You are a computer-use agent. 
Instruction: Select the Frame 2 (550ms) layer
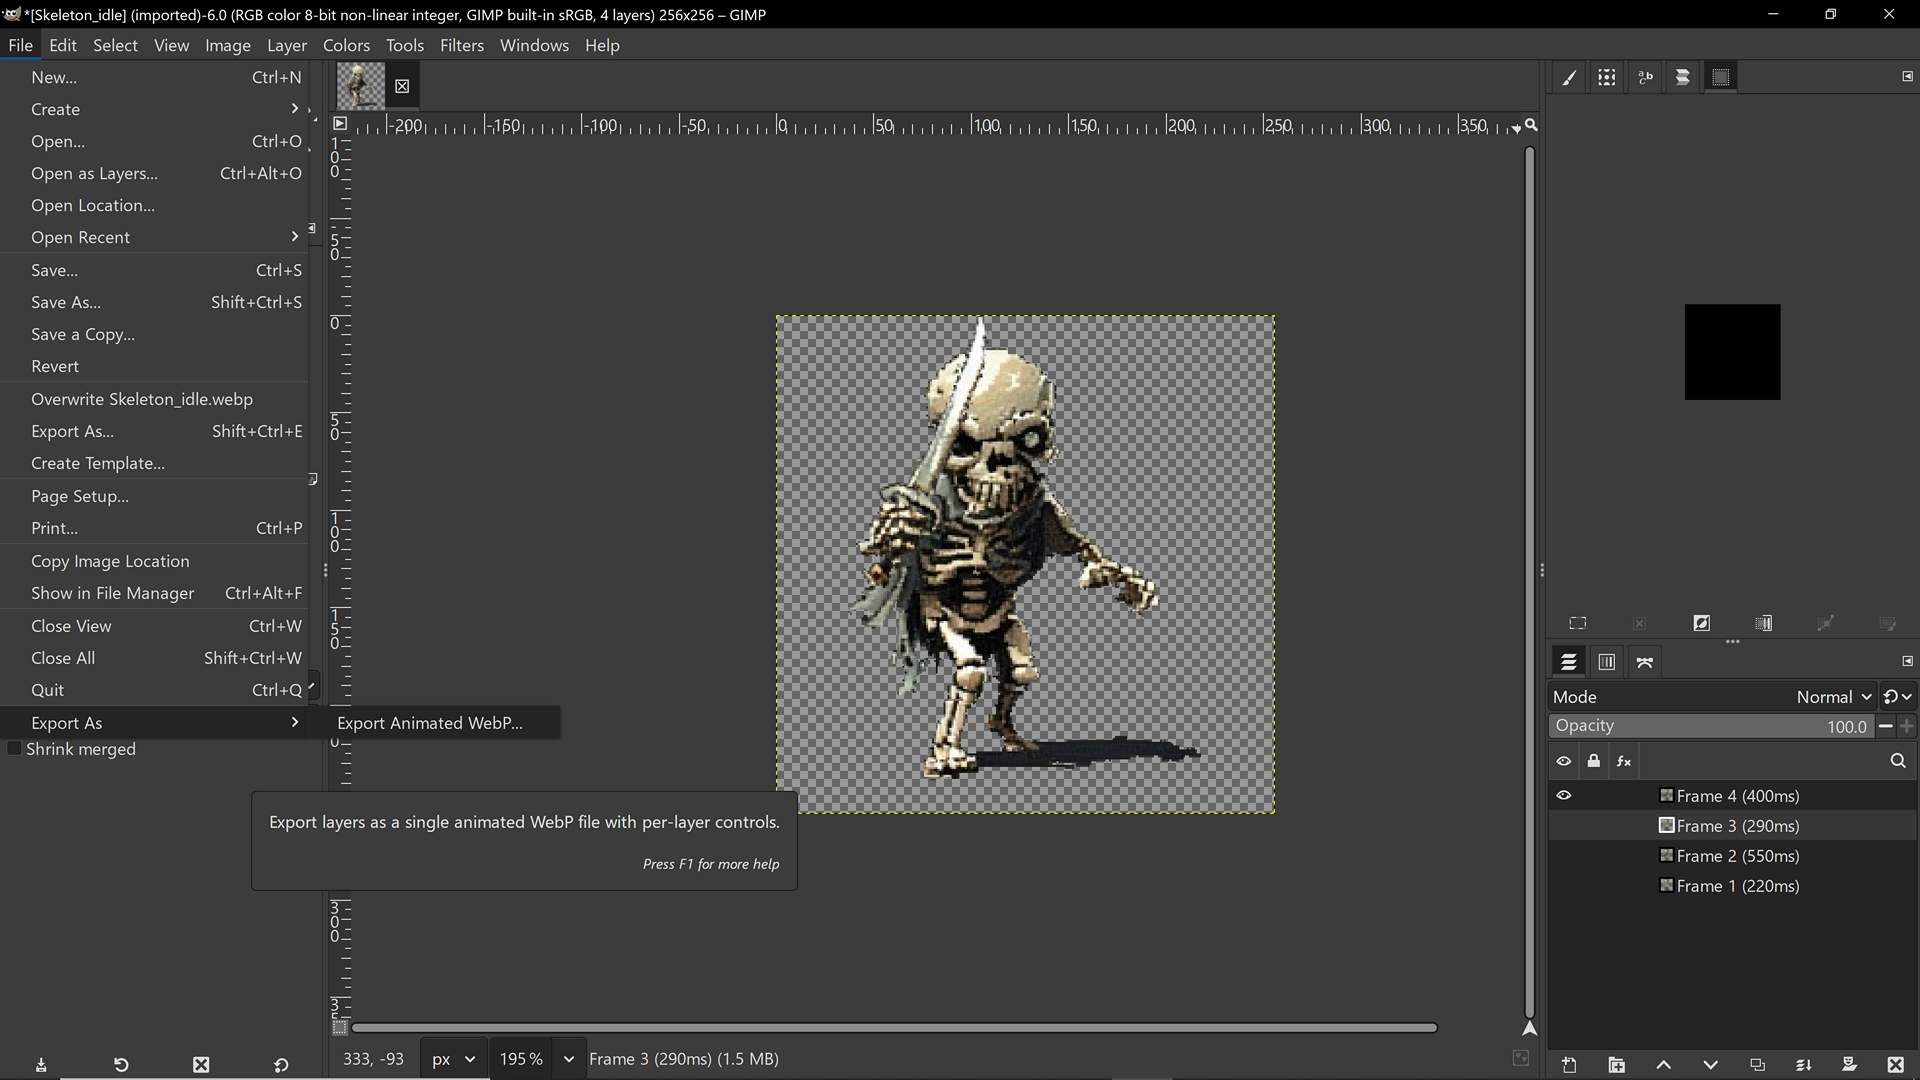tap(1732, 856)
